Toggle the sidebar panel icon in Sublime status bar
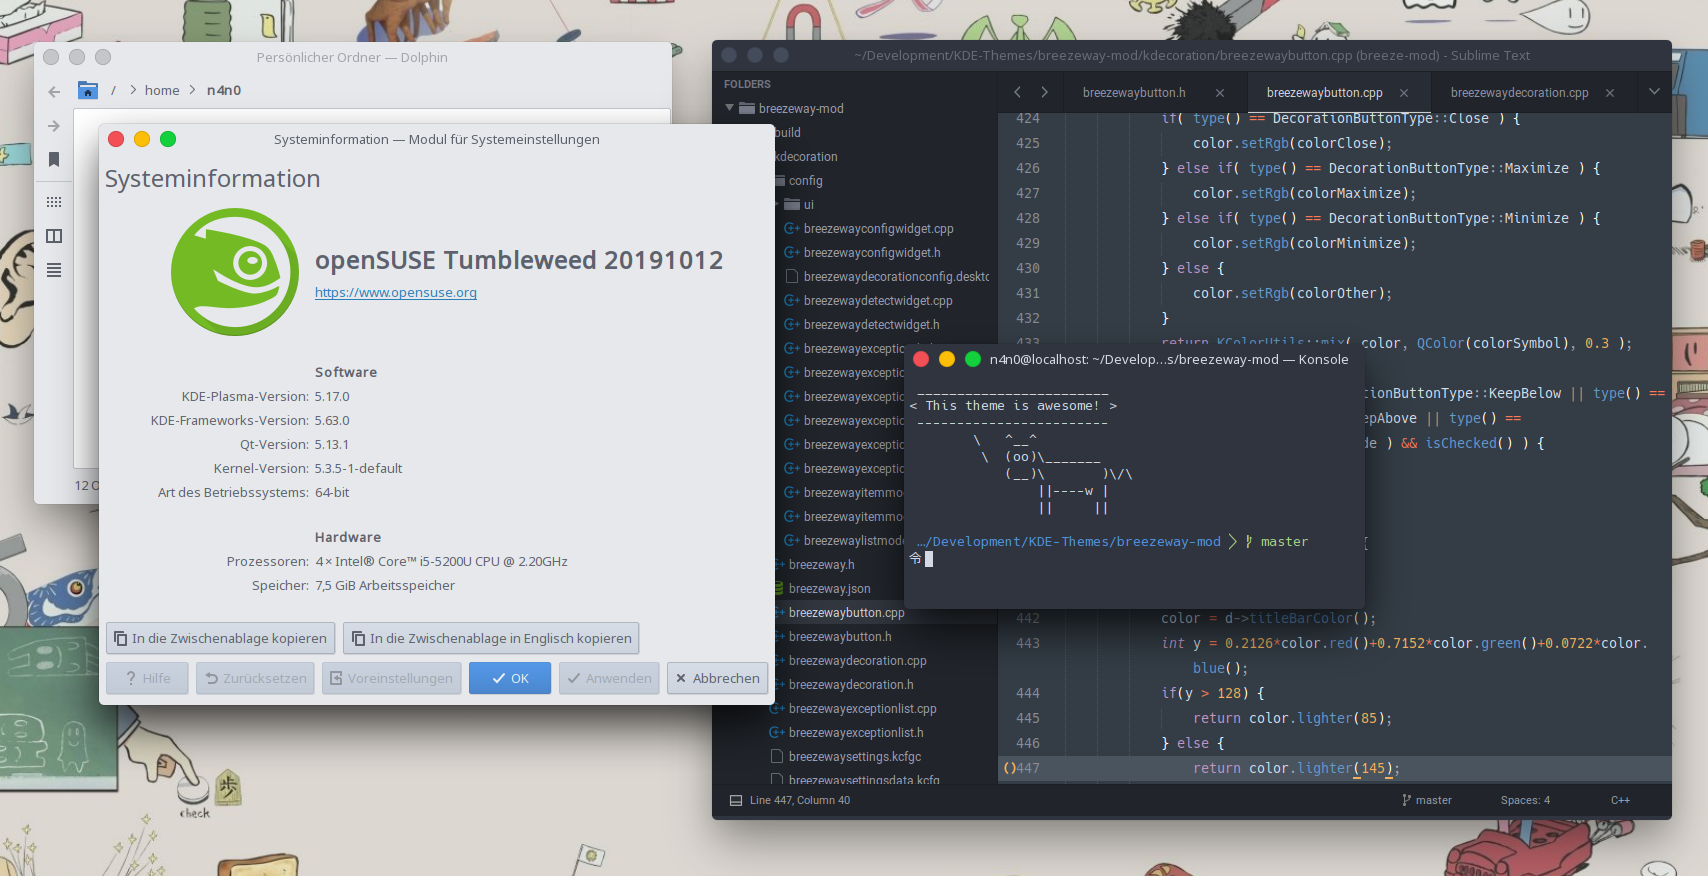This screenshot has height=876, width=1708. 736,800
